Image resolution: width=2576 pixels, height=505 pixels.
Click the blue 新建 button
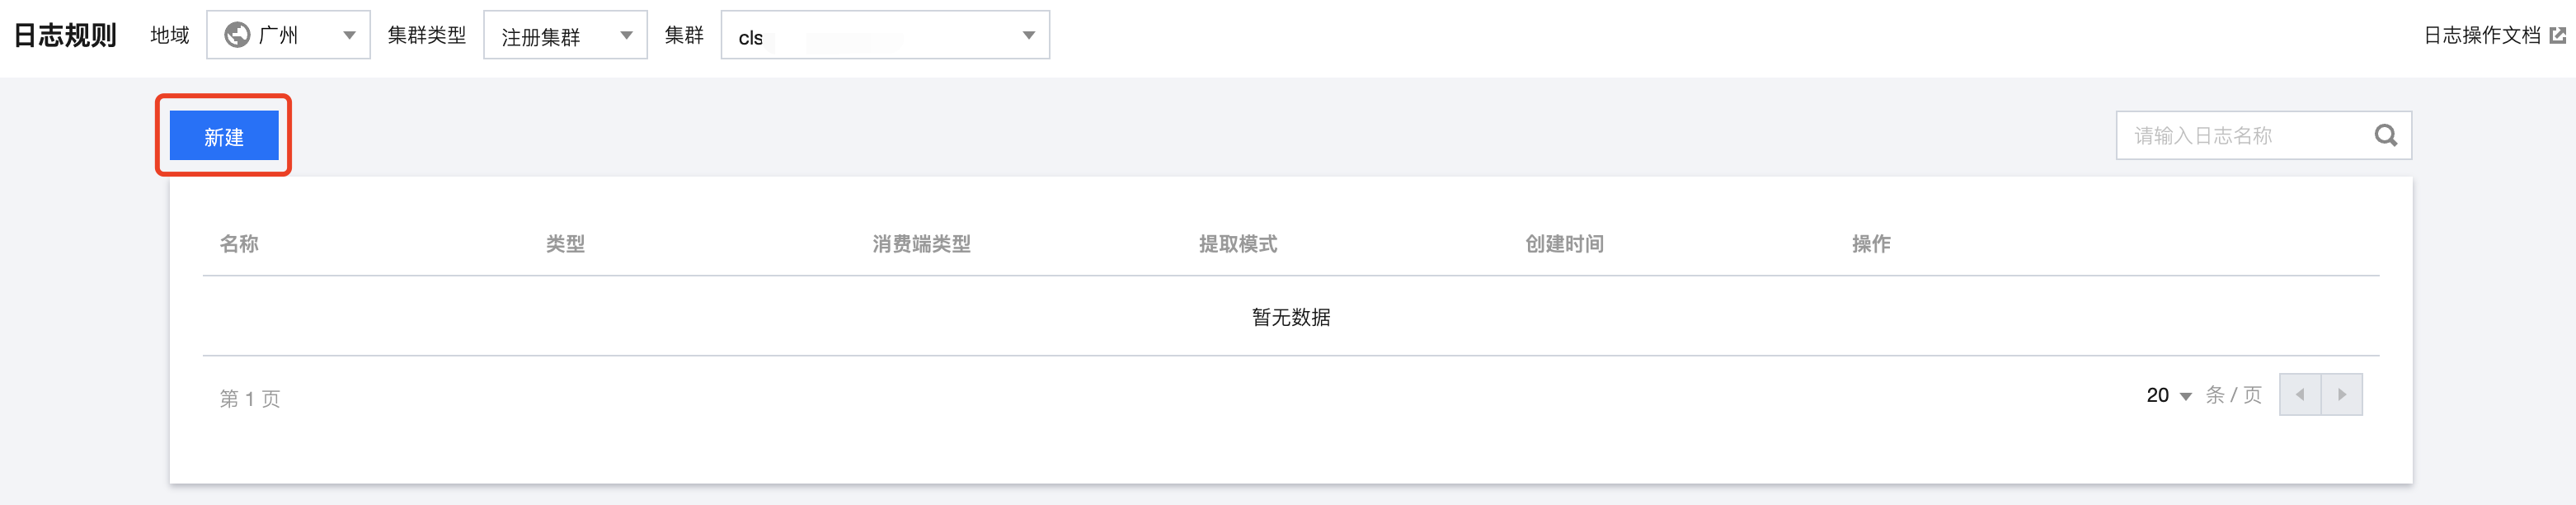pos(224,136)
